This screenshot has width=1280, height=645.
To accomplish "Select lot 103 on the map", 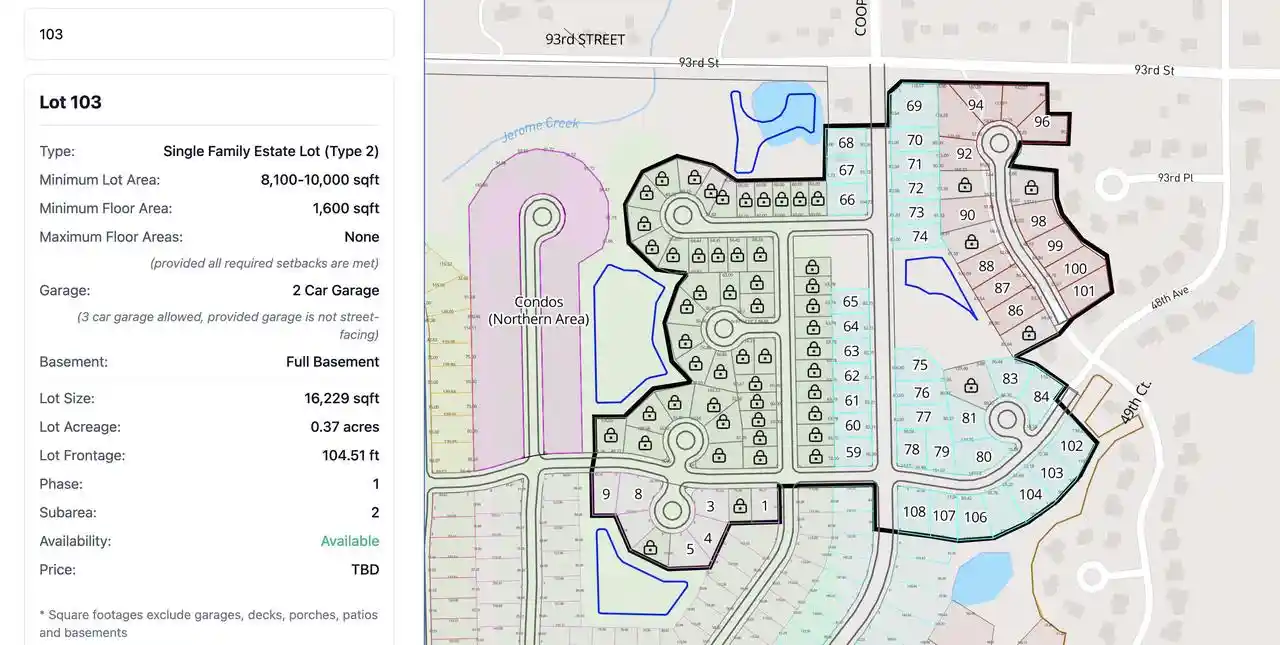I will [1052, 473].
